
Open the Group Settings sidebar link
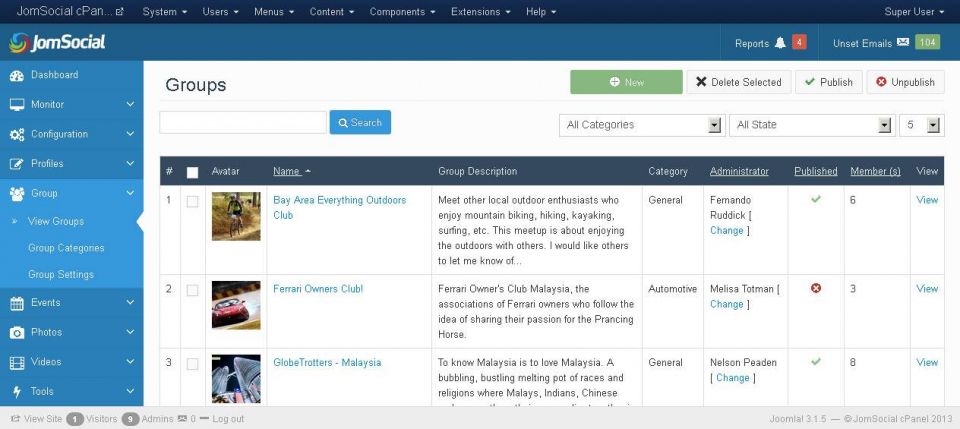click(61, 275)
